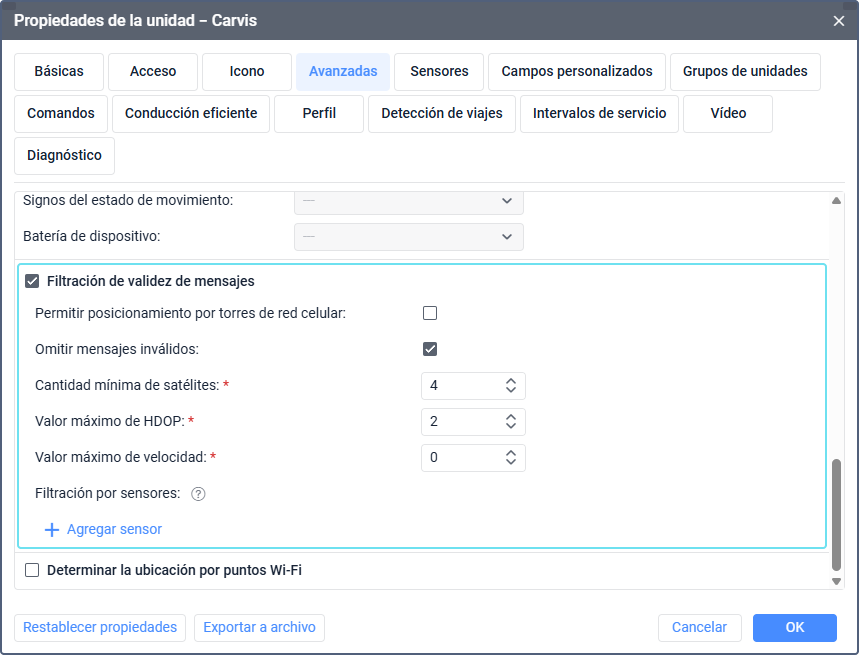Click the scroll down arrow in panel
The image size is (859, 655).
(x=836, y=581)
